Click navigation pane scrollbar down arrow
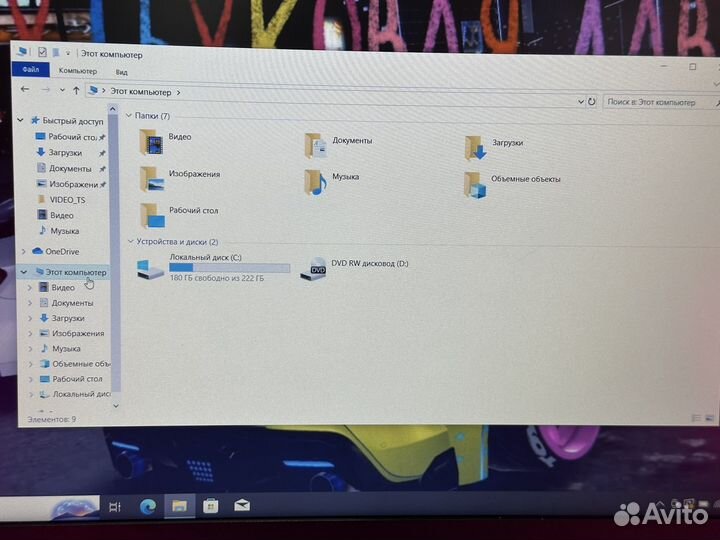 point(116,405)
